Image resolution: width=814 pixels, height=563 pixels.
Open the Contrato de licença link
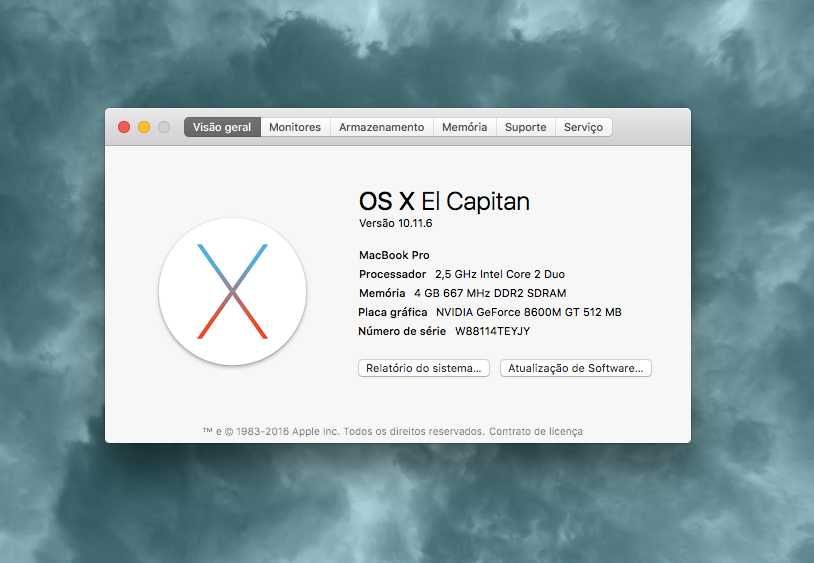(536, 431)
